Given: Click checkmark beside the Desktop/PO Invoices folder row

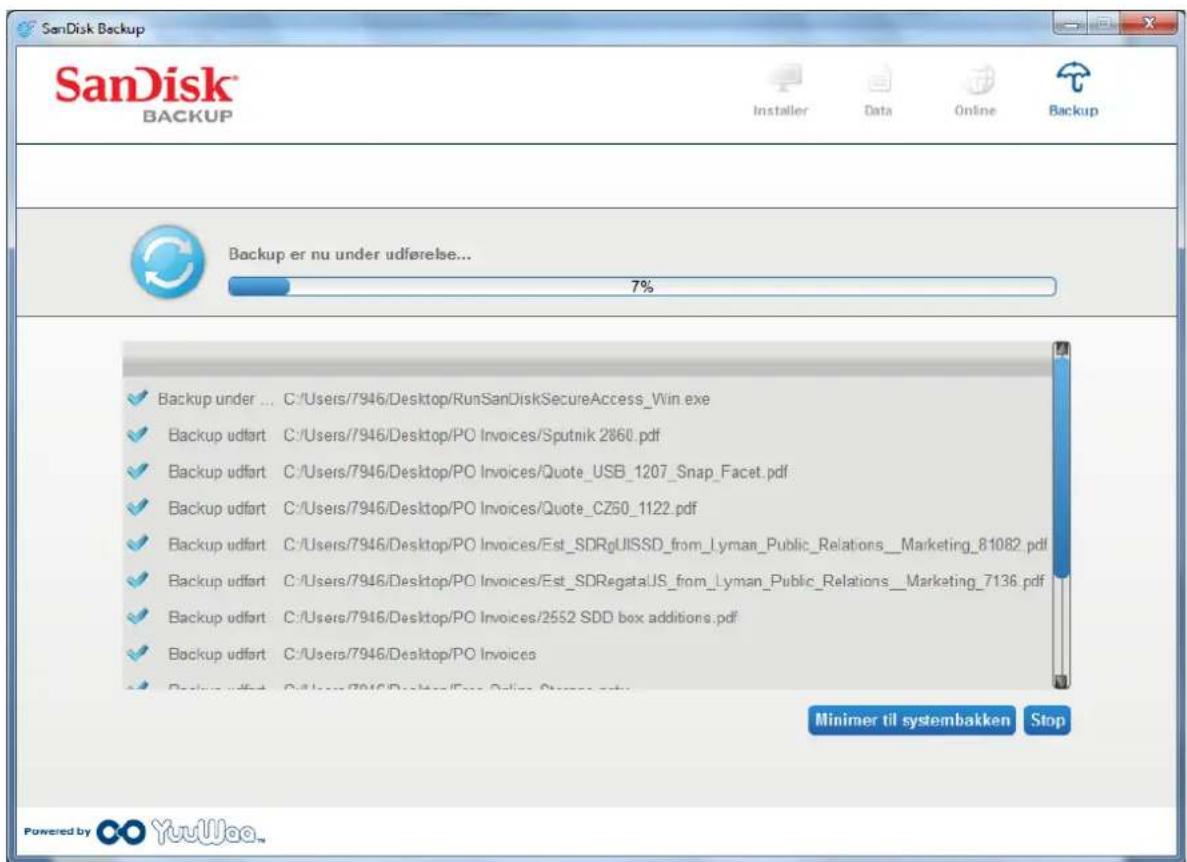Looking at the screenshot, I should (x=137, y=652).
